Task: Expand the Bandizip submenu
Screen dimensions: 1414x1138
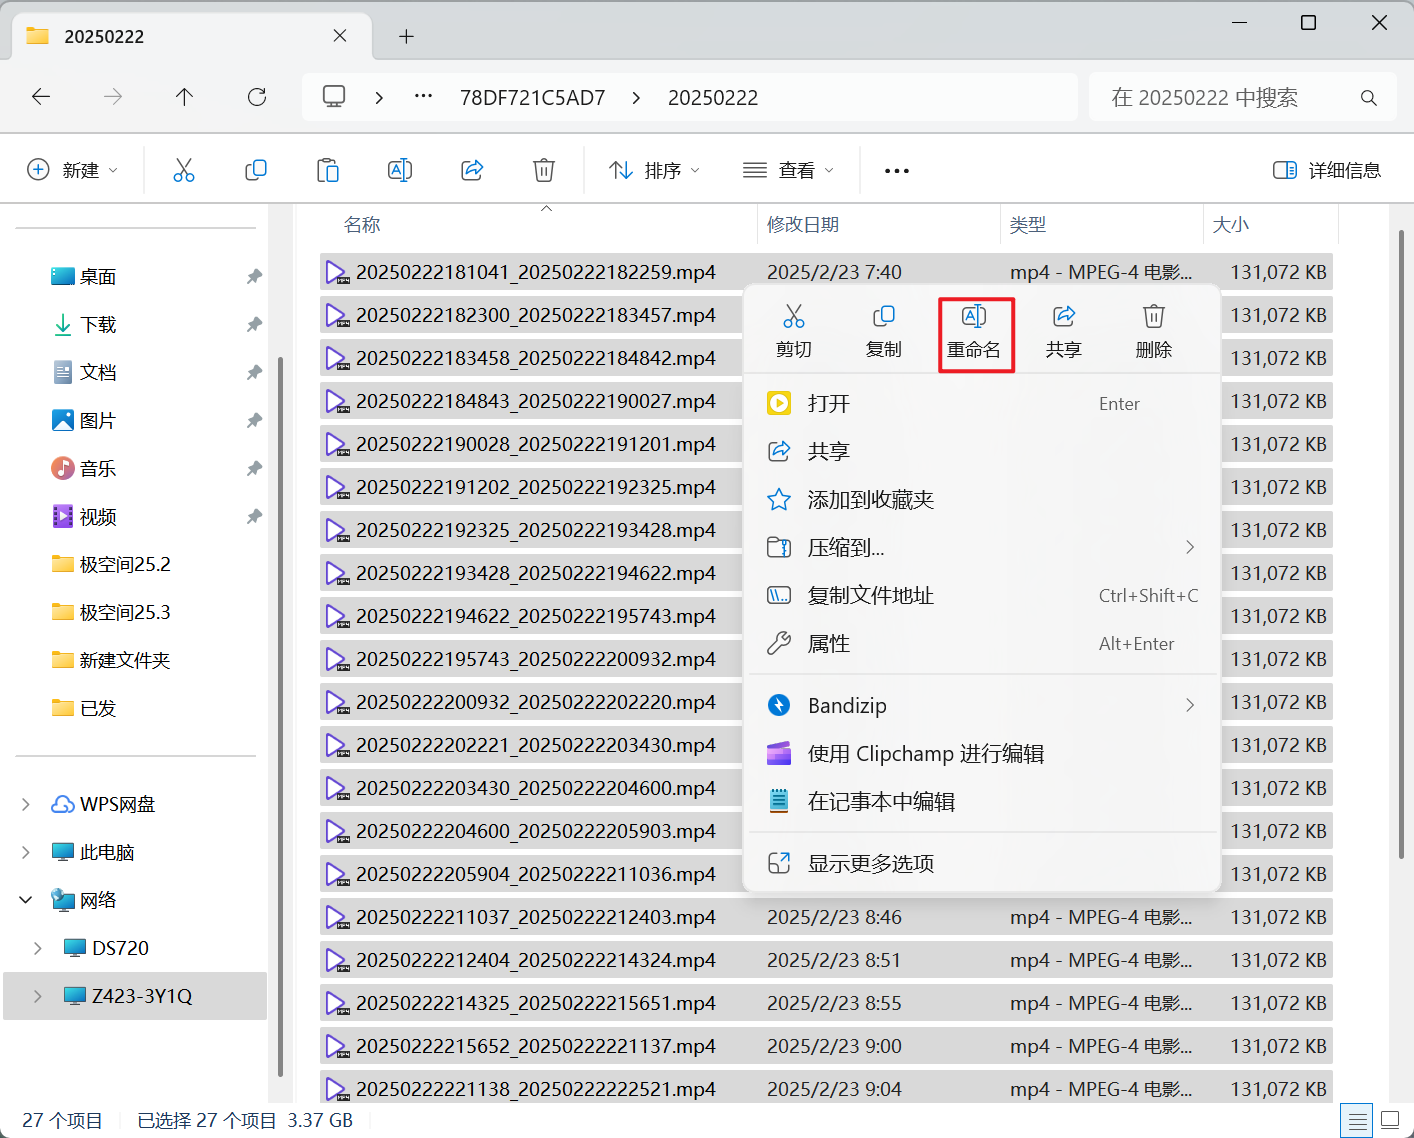Action: point(1190,705)
